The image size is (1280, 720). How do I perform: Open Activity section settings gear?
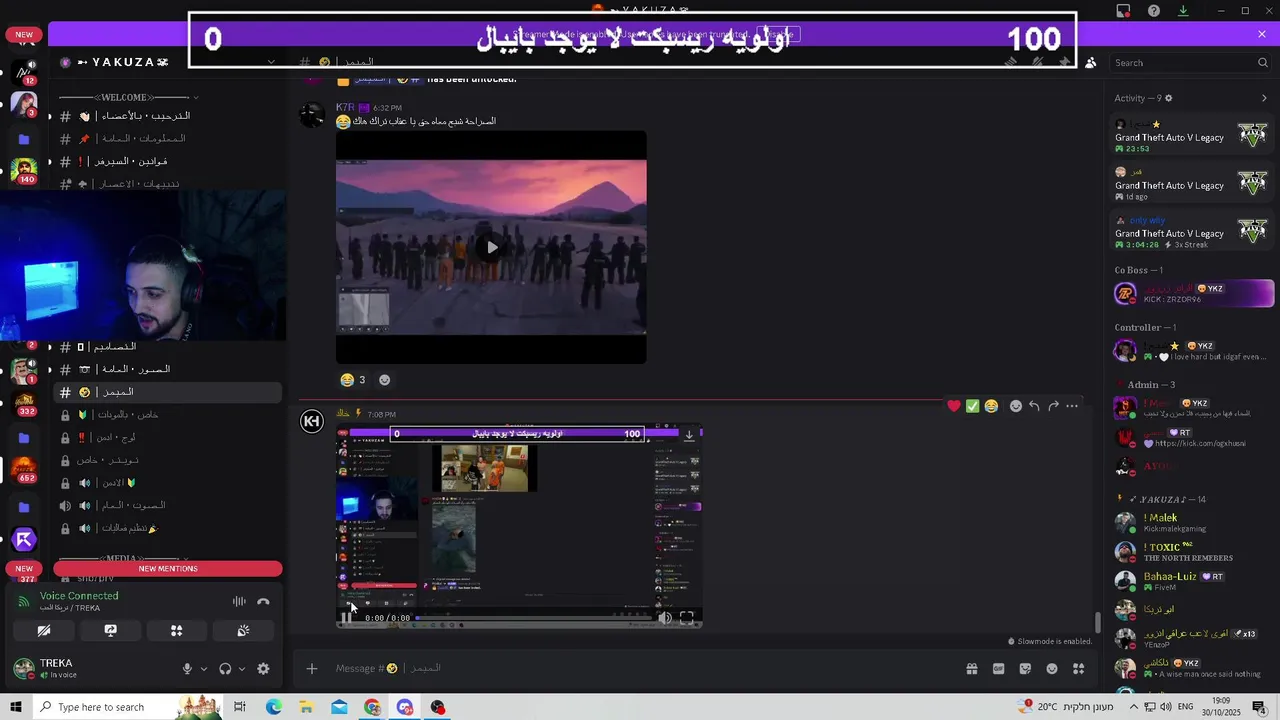click(x=1169, y=98)
